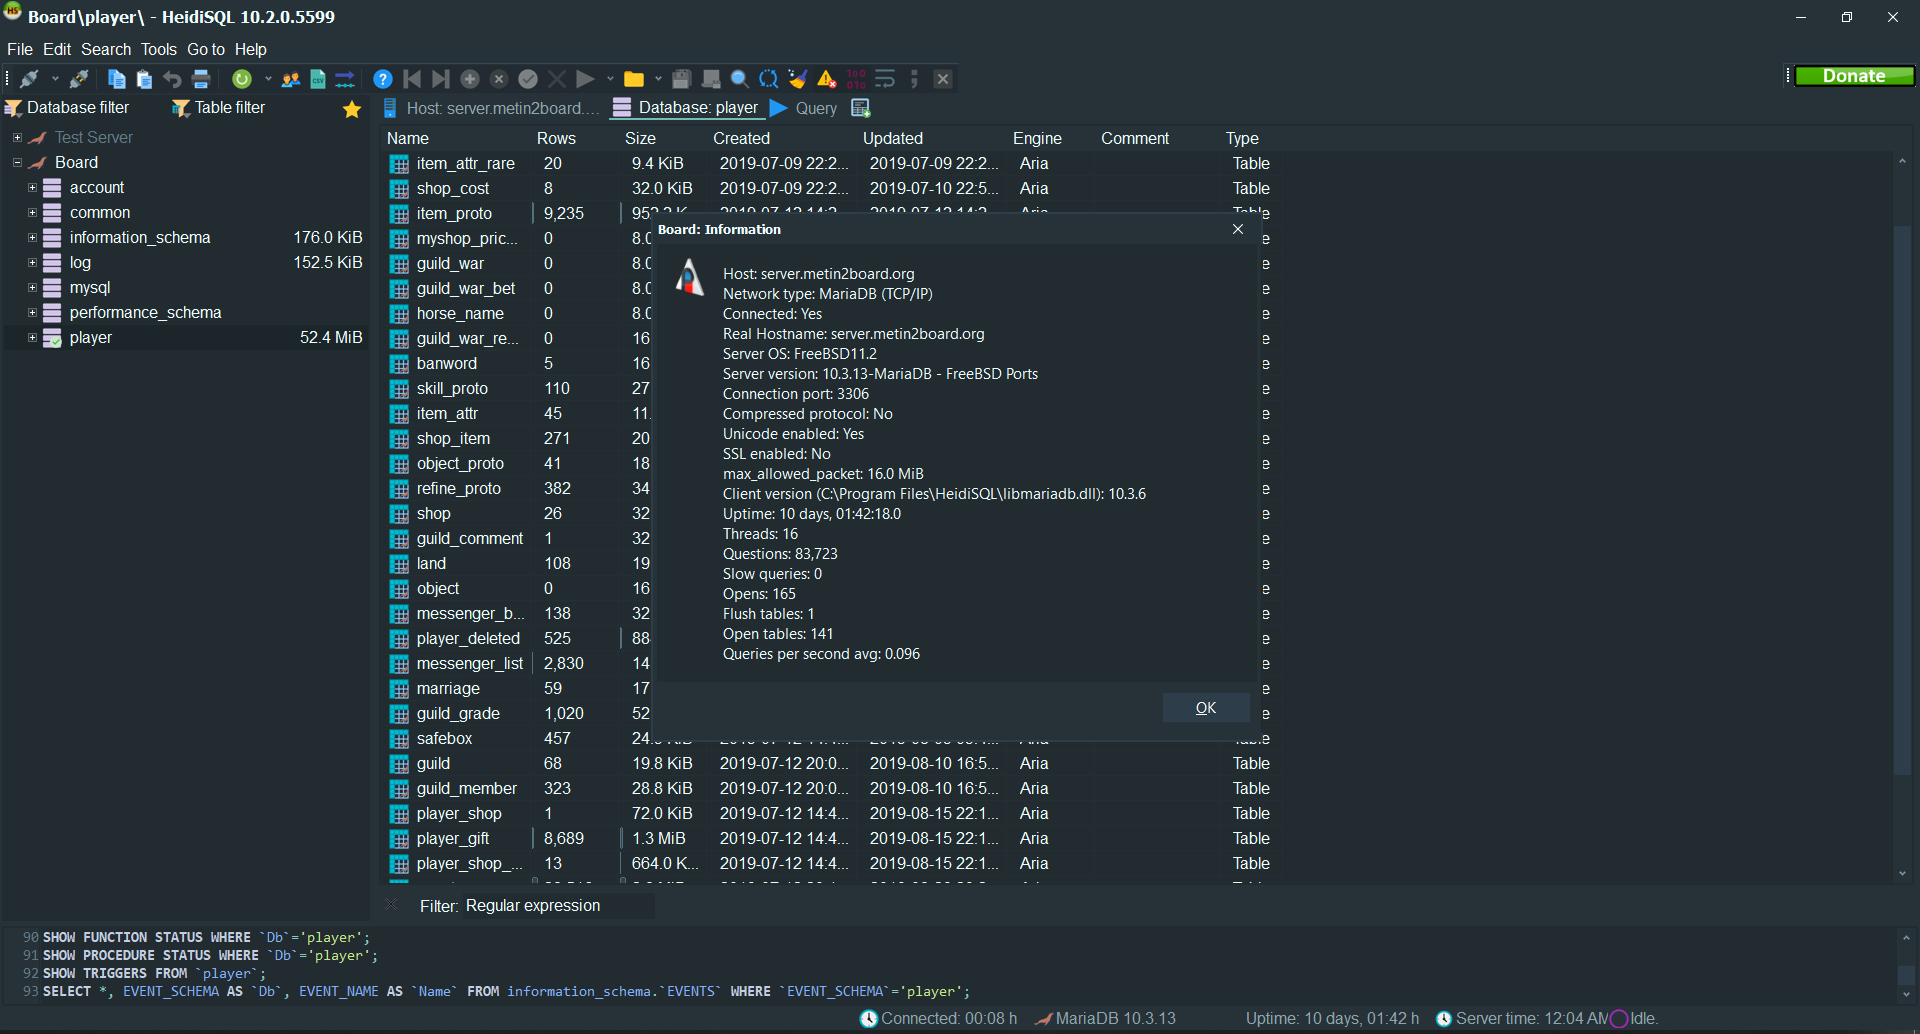1920x1034 pixels.
Task: Click the disconnect from server icon
Action: [x=79, y=79]
